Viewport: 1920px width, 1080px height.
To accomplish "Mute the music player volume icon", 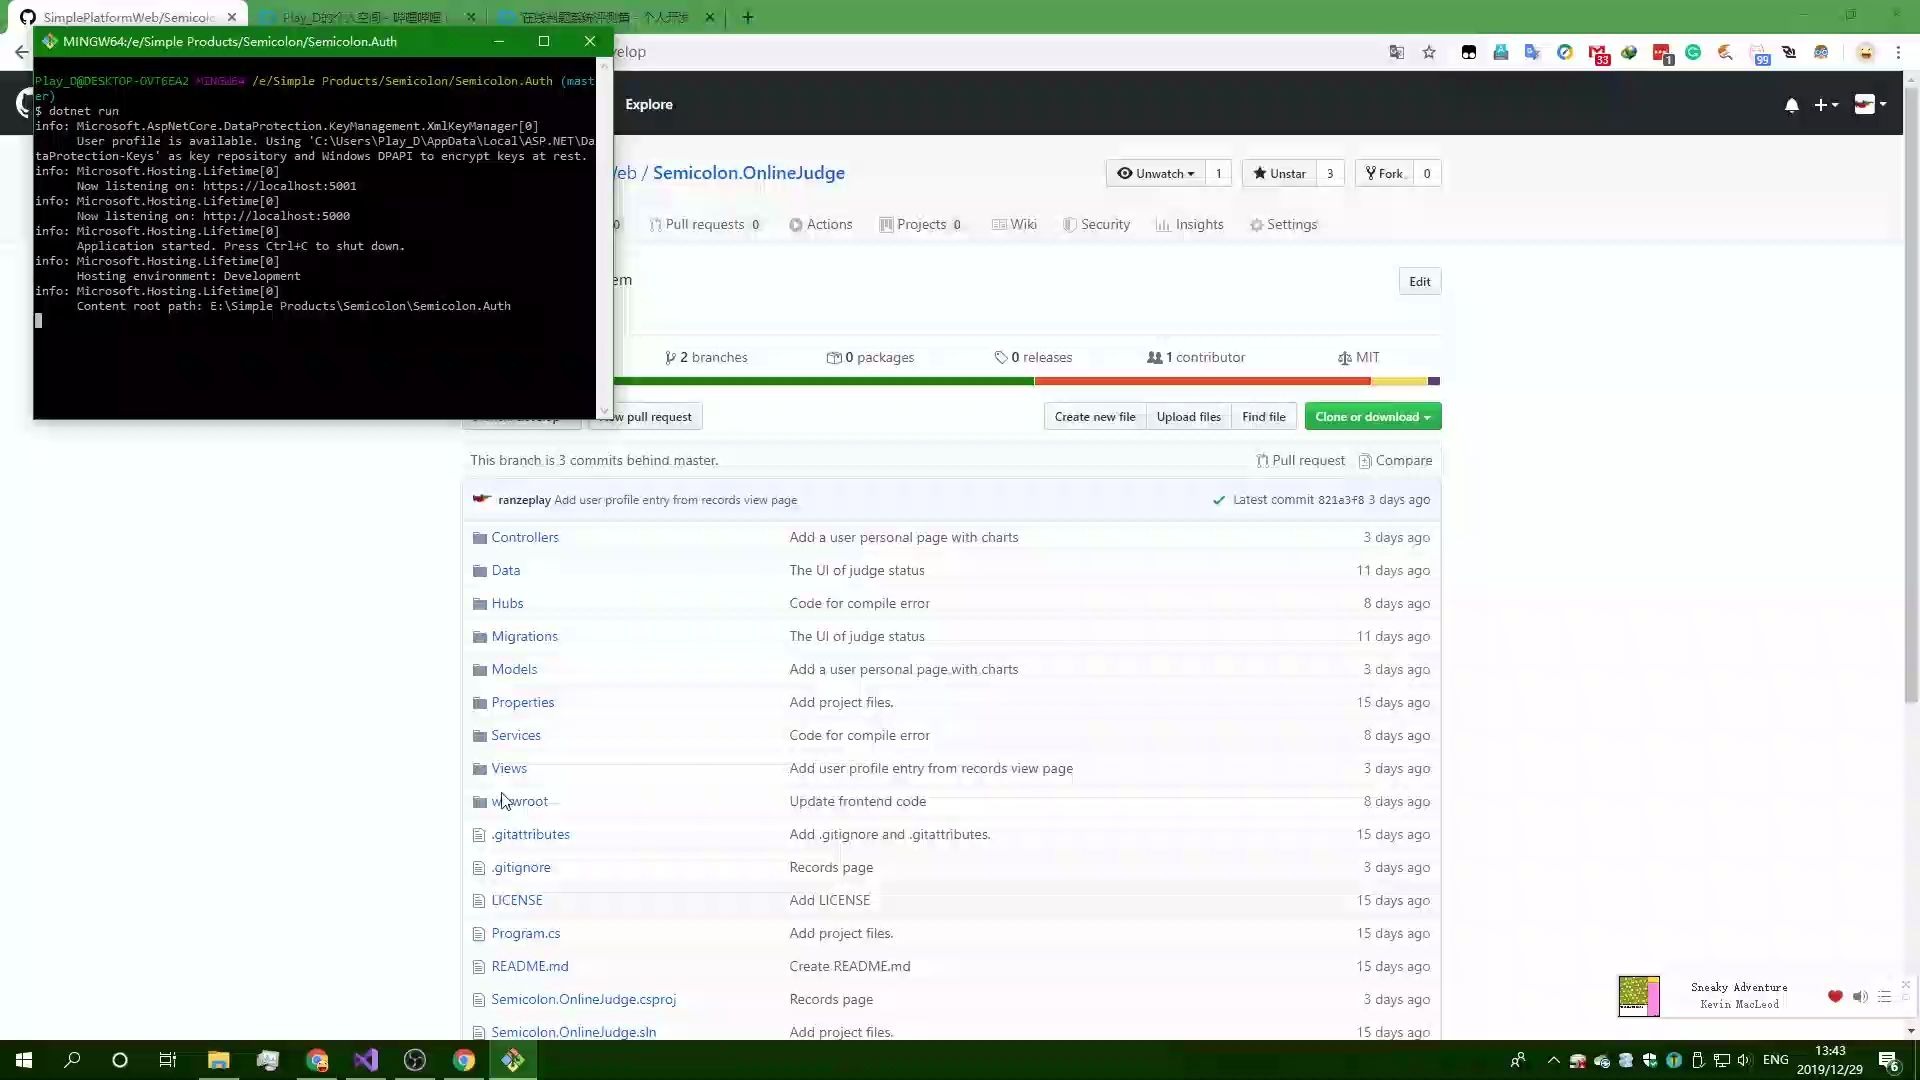I will [1860, 996].
